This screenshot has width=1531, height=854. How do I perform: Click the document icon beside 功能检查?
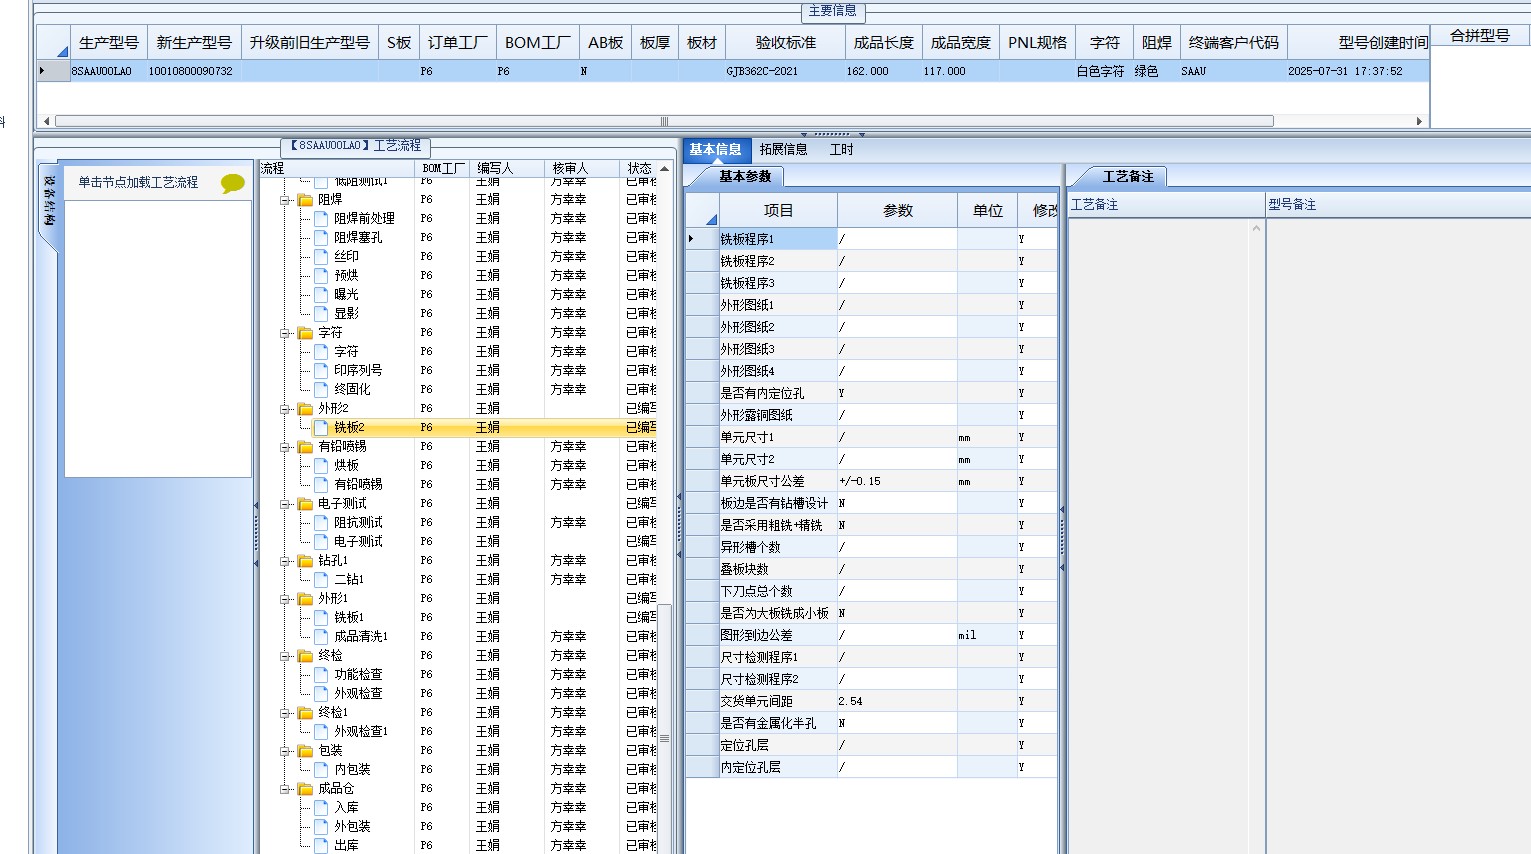322,675
